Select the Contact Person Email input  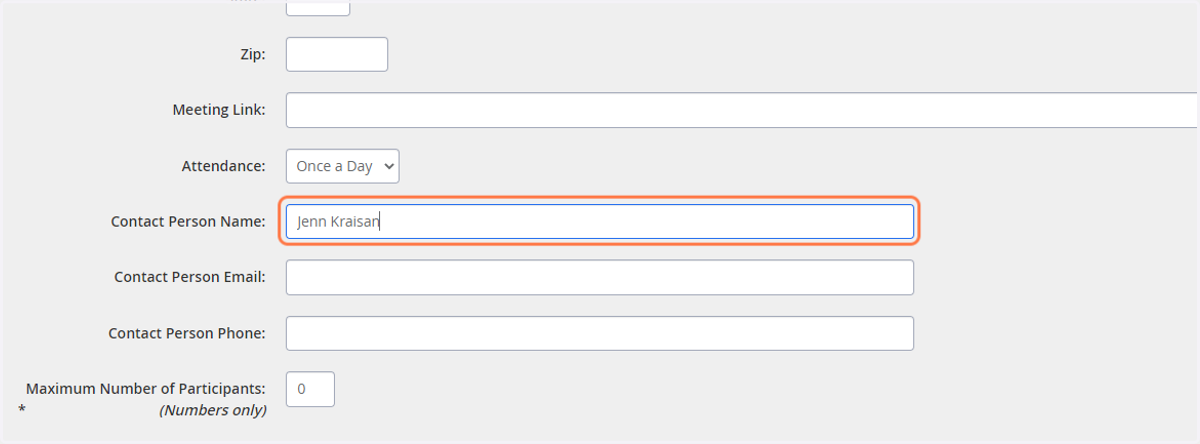coord(600,278)
